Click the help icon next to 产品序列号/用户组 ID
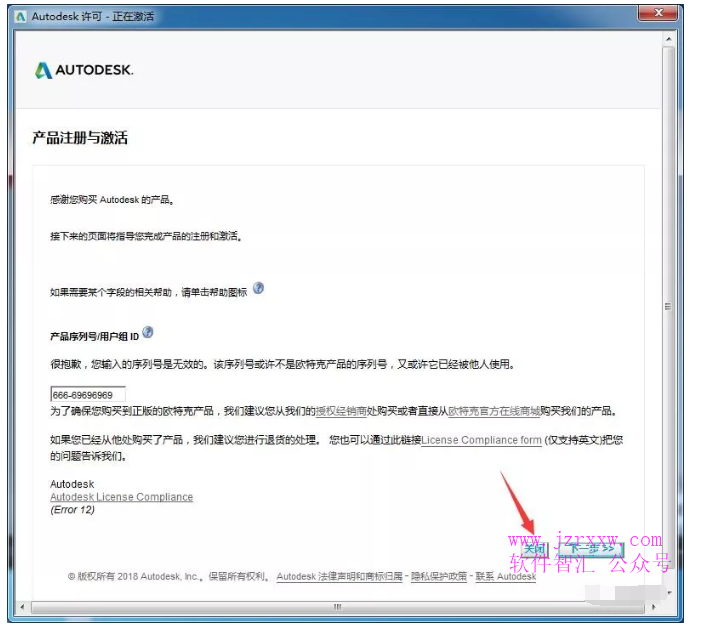Viewport: 713px width, 625px height. [148, 333]
